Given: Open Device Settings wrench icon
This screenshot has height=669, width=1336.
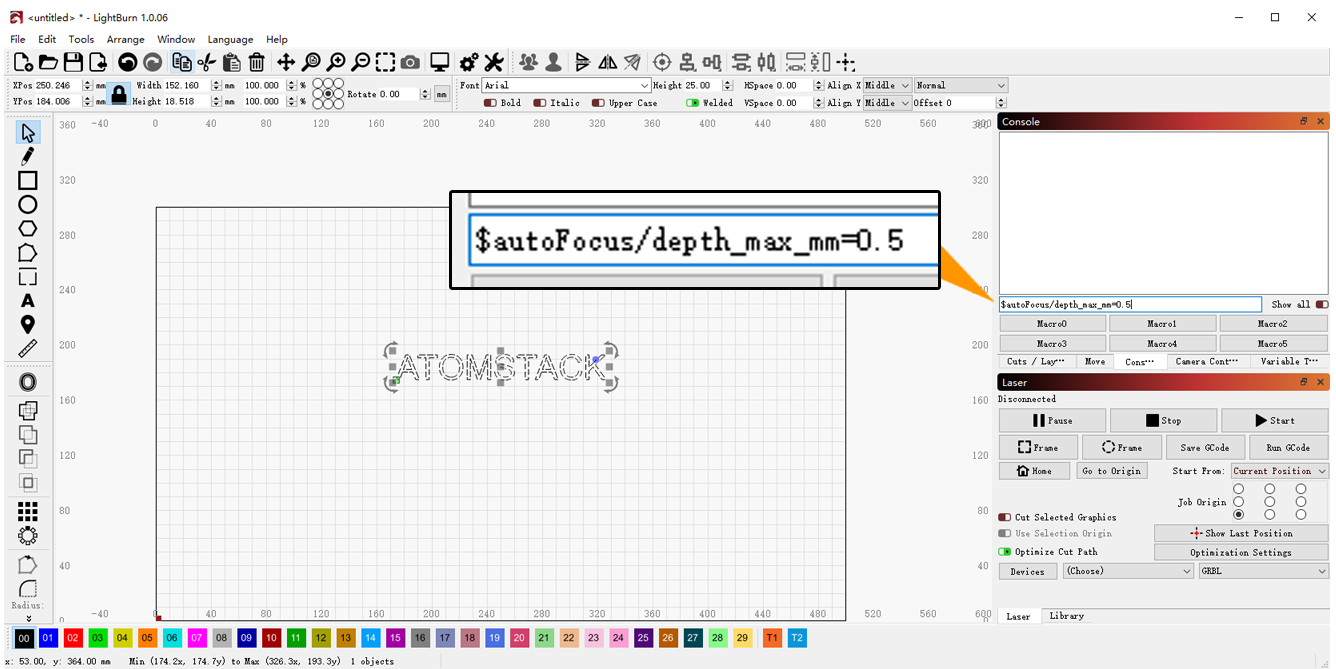Looking at the screenshot, I should (x=494, y=62).
